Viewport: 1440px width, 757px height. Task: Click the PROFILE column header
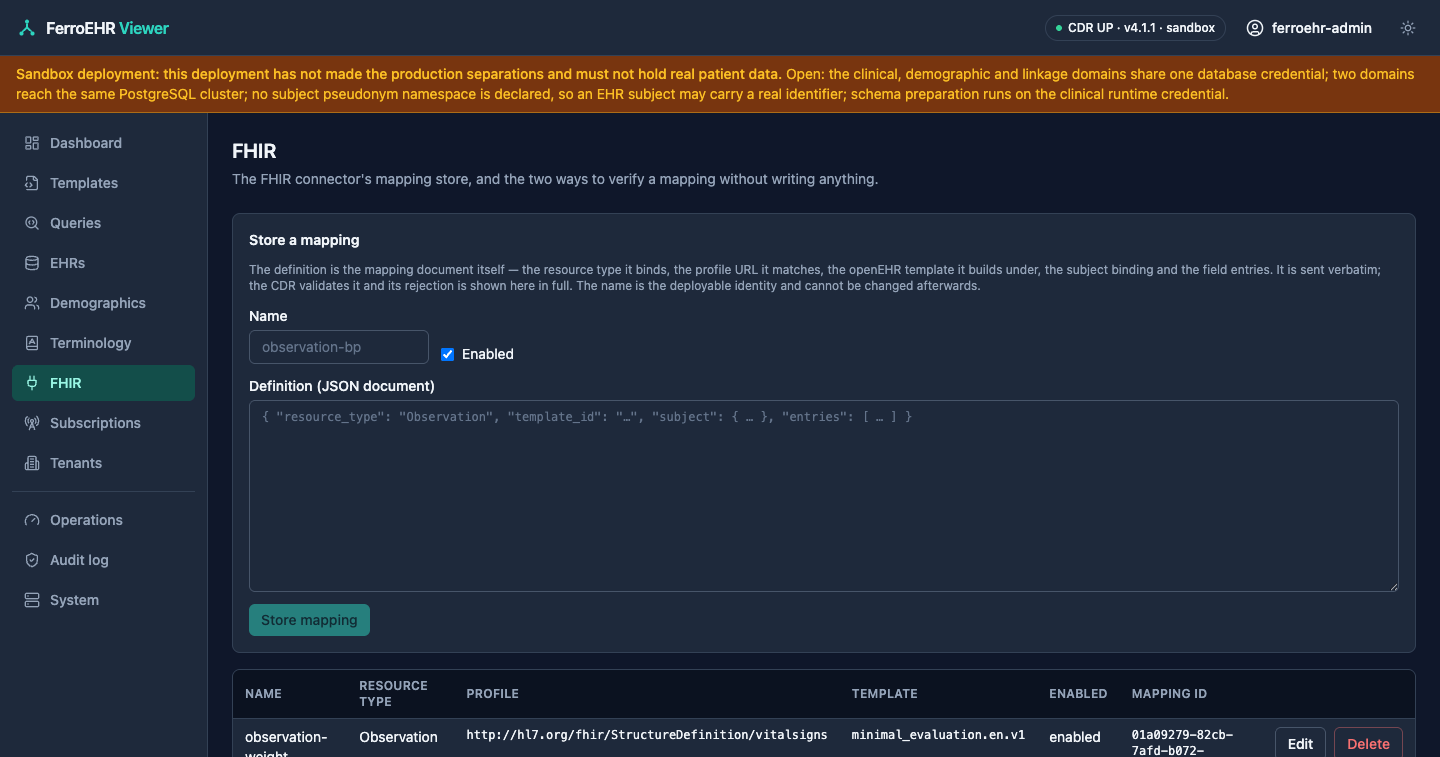[x=492, y=694]
